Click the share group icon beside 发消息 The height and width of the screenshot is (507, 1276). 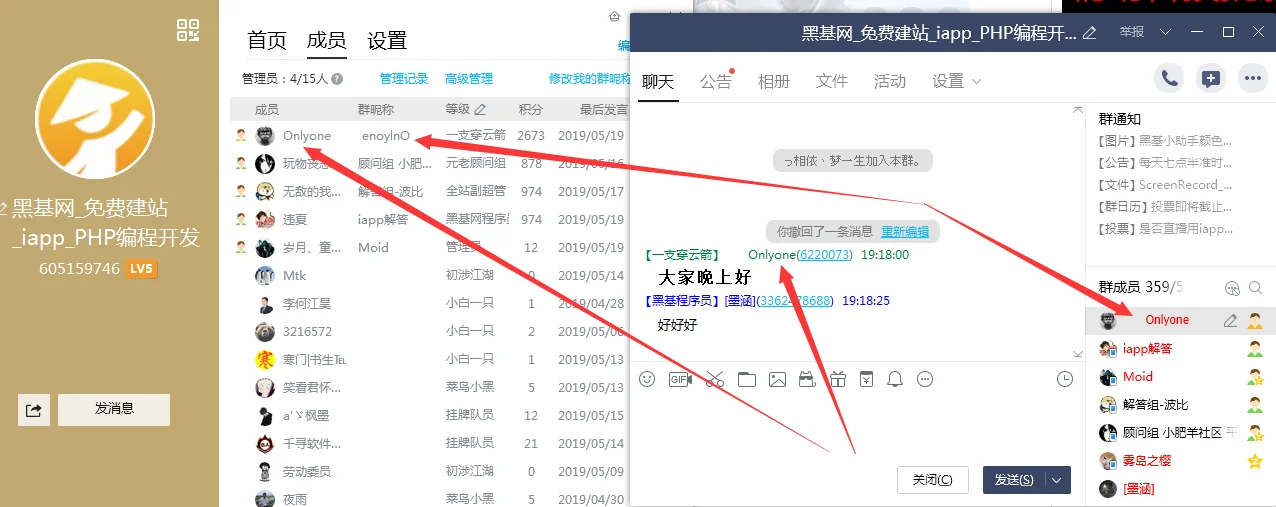(x=33, y=410)
